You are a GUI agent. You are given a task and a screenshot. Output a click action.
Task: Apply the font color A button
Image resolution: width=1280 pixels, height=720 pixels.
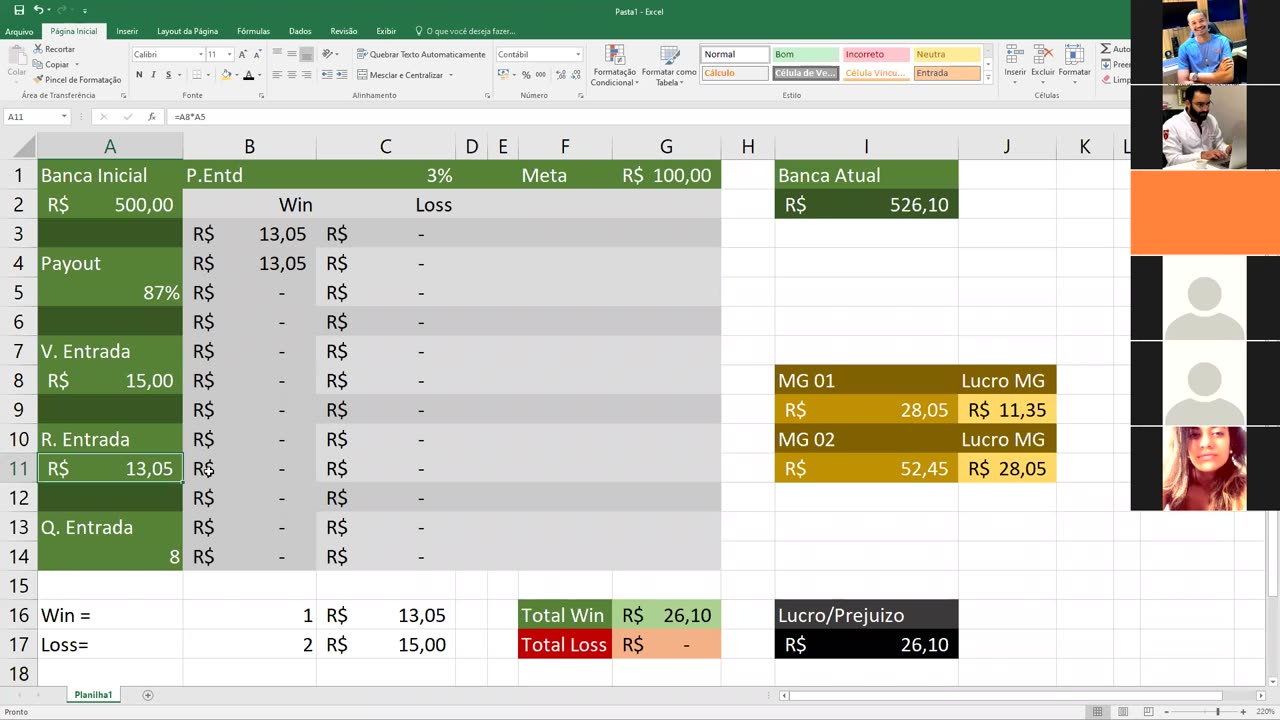pos(248,75)
